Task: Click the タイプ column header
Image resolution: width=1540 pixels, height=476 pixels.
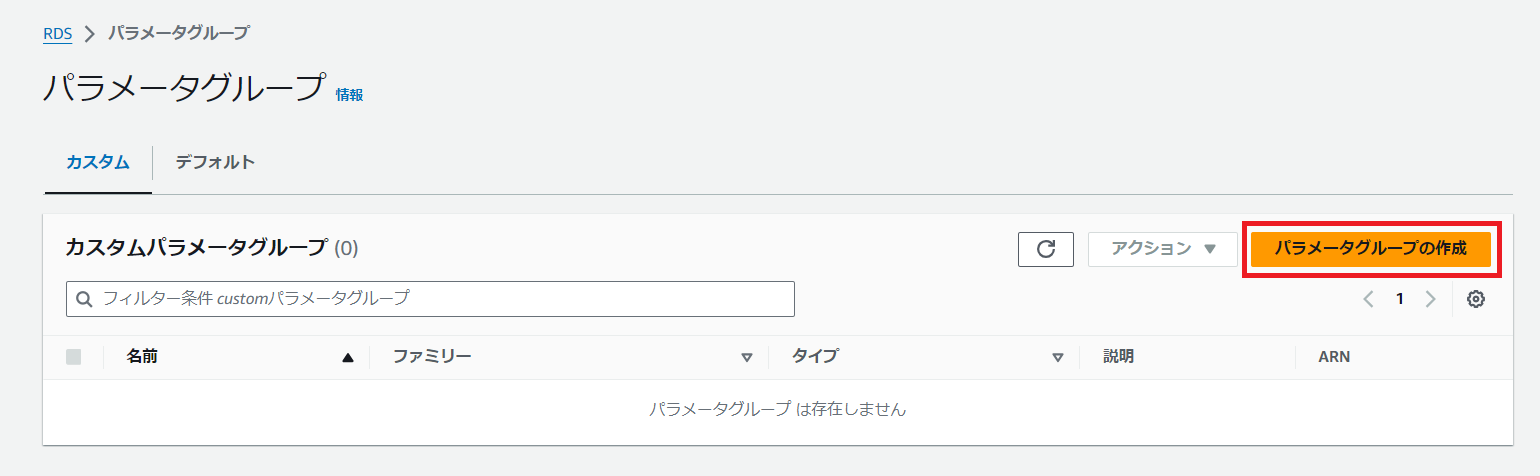Action: 815,357
